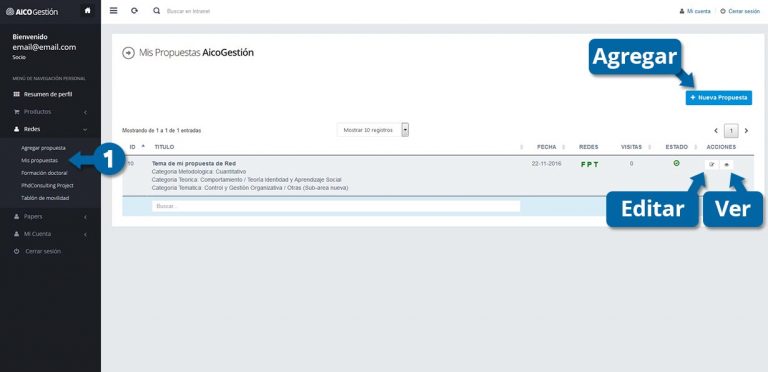Open Agregar propuesta submenu item
Viewport: 768px width, 372px height.
[43, 147]
